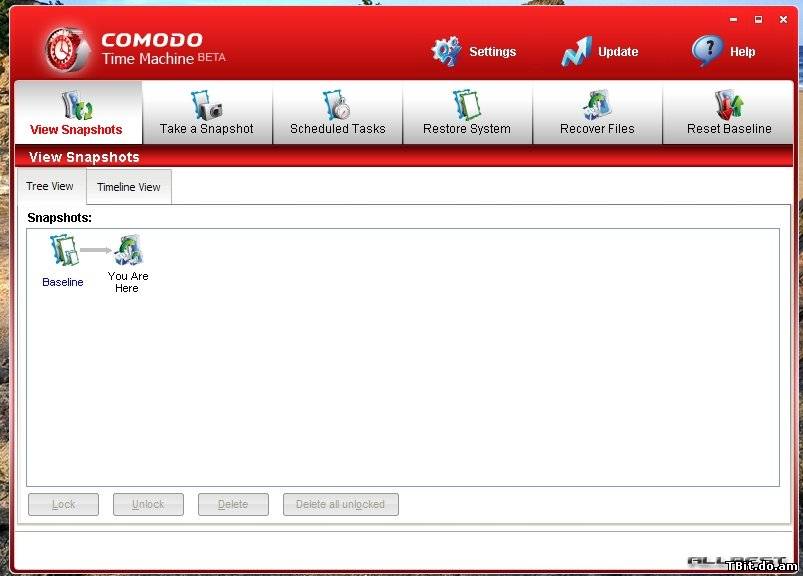Click the Scheduled Tasks stopwatch icon
The height and width of the screenshot is (576, 803).
[336, 105]
